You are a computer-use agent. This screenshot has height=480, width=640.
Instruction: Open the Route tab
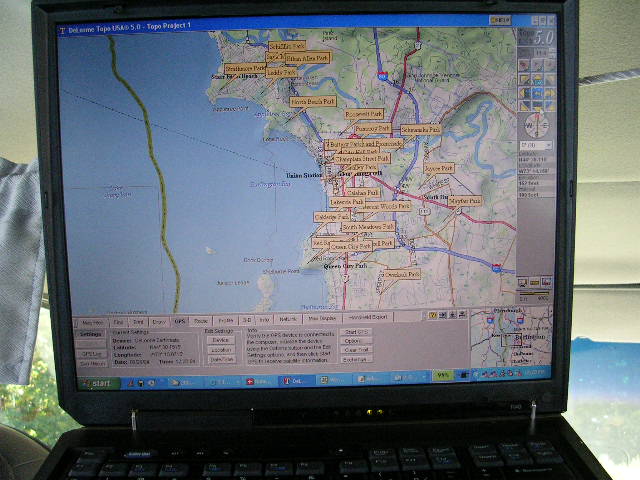201,322
